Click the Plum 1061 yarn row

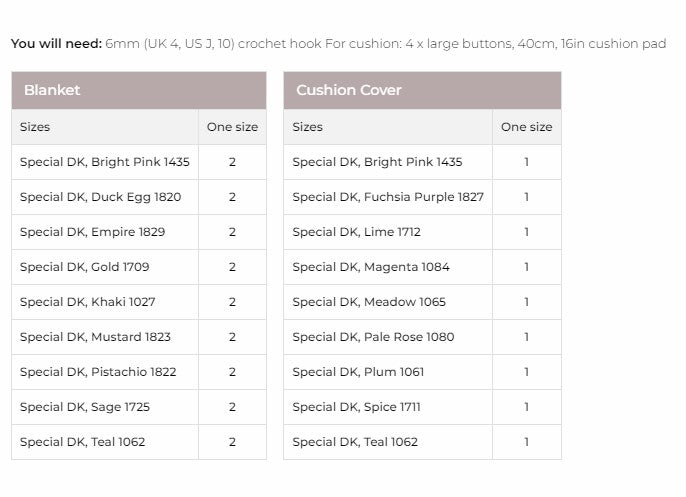click(x=358, y=372)
